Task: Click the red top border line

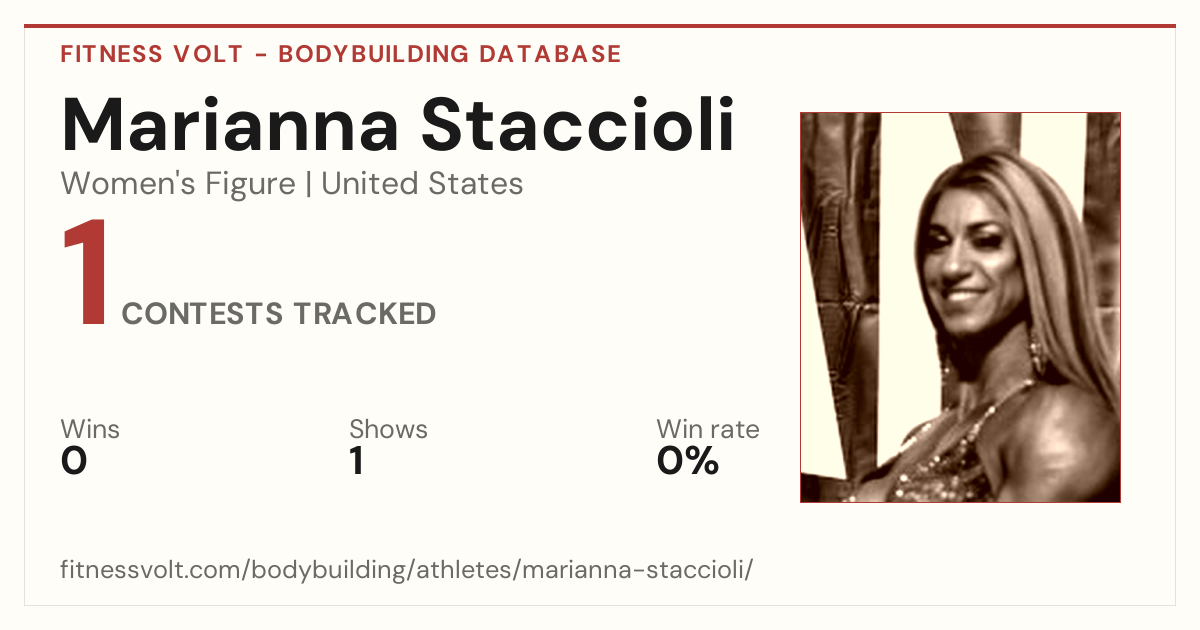Action: [x=600, y=26]
